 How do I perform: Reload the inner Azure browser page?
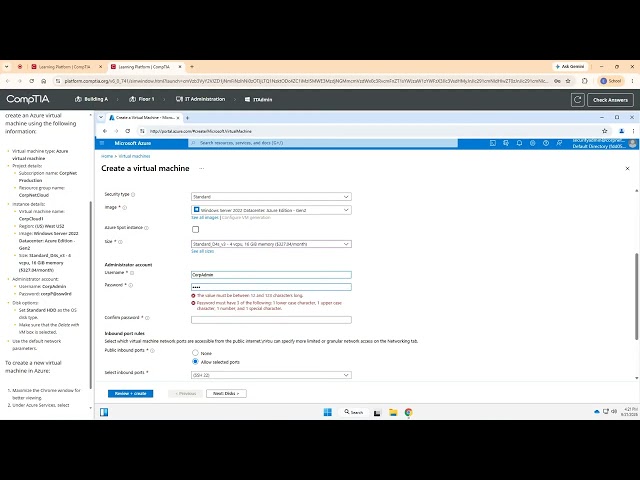[x=128, y=131]
